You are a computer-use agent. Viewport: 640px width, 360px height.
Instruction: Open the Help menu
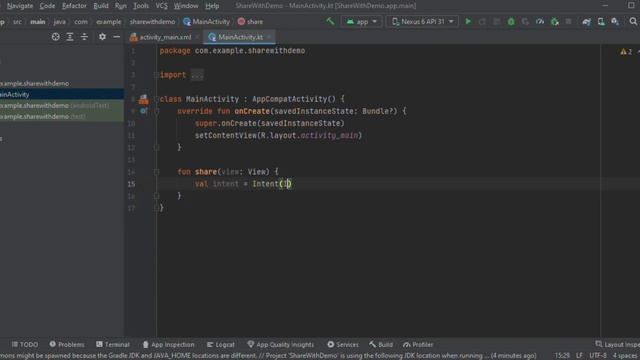[x=212, y=6]
